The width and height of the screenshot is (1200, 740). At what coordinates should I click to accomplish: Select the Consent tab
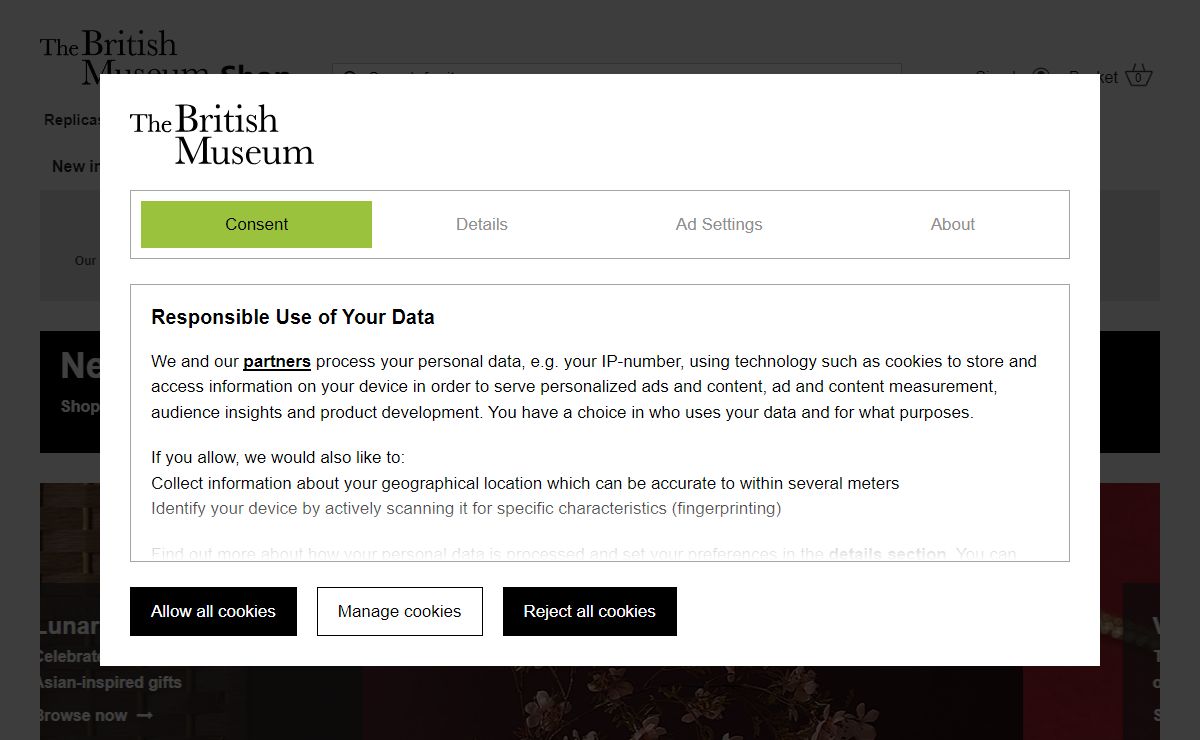(x=256, y=224)
